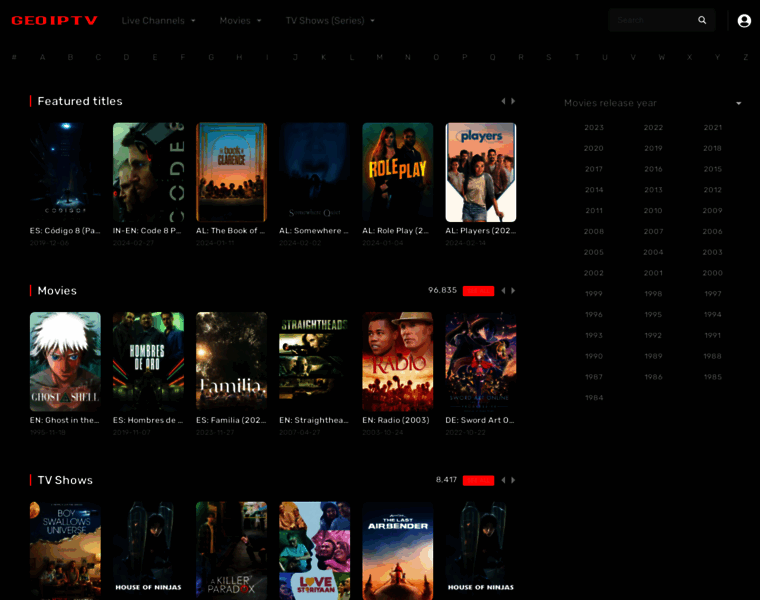This screenshot has width=760, height=600.
Task: Select release year 2010
Action: pos(653,211)
